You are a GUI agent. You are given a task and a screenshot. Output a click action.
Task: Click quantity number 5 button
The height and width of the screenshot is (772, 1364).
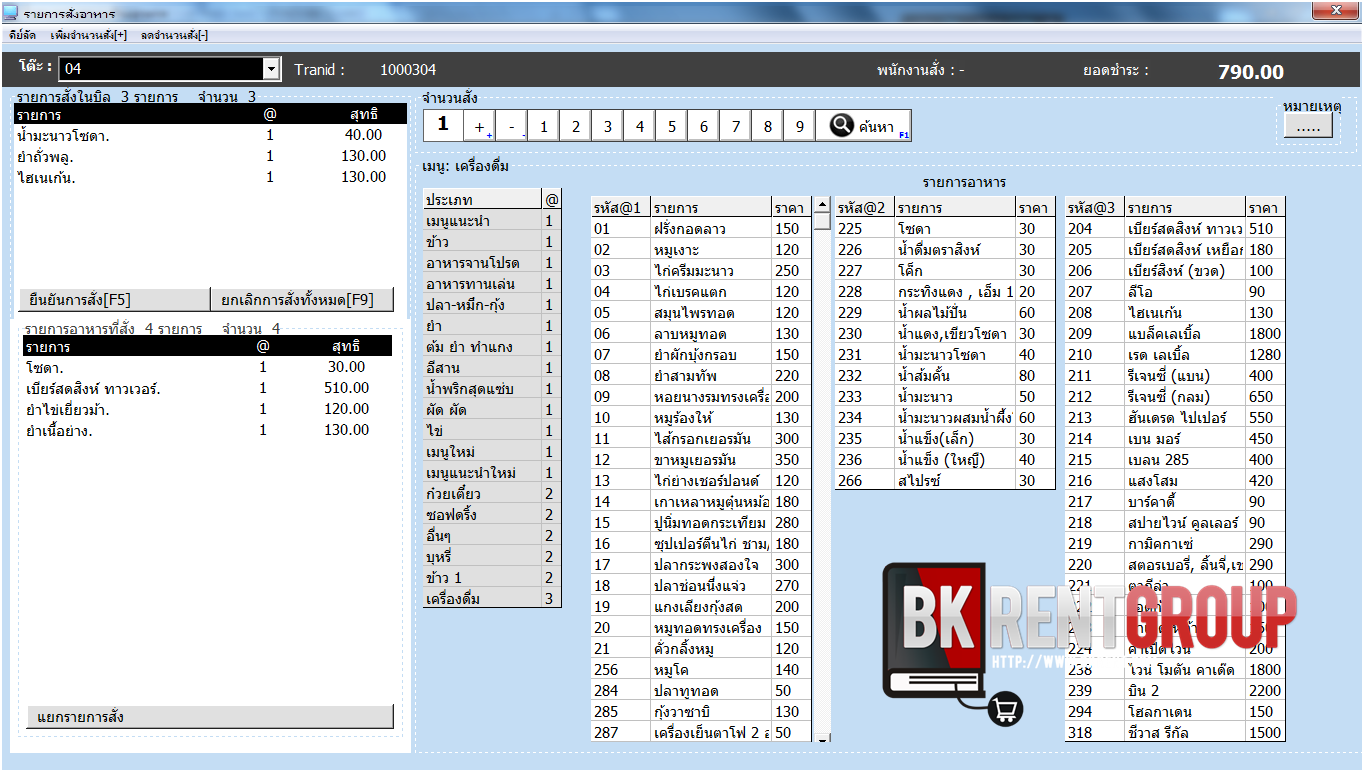point(672,127)
